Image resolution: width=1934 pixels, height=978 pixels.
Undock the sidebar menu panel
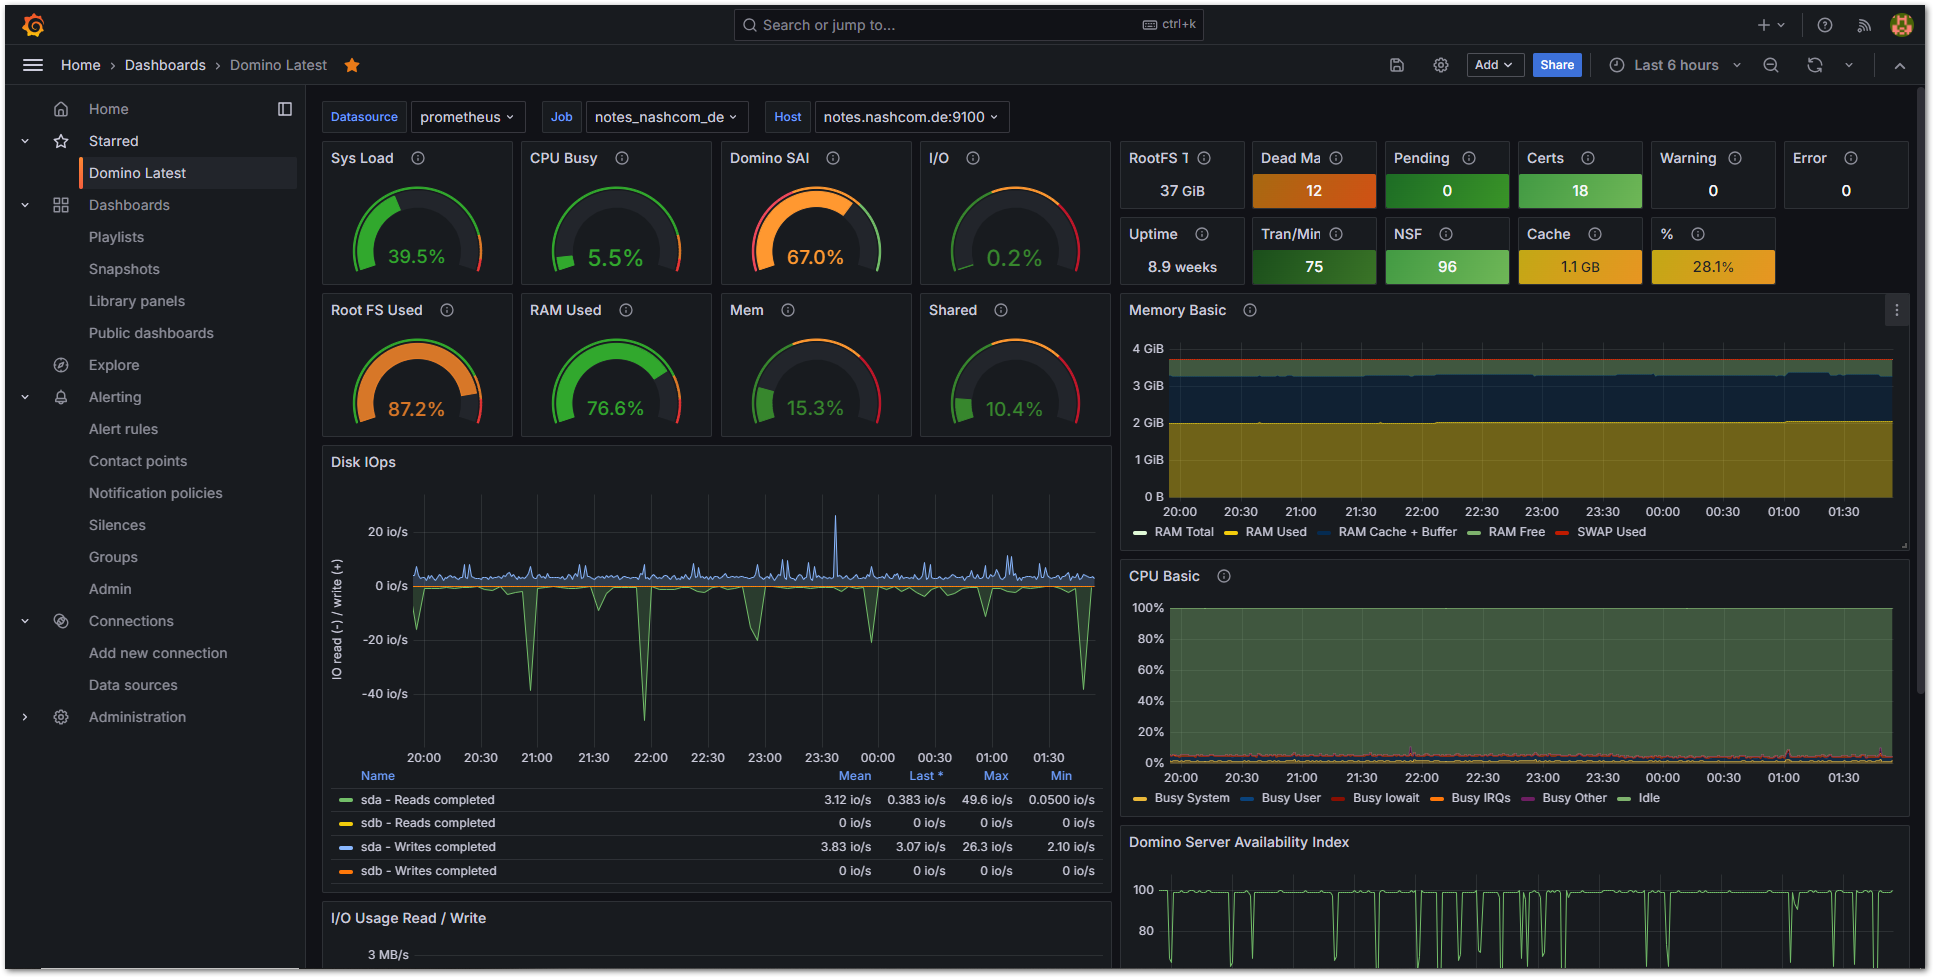pos(285,109)
